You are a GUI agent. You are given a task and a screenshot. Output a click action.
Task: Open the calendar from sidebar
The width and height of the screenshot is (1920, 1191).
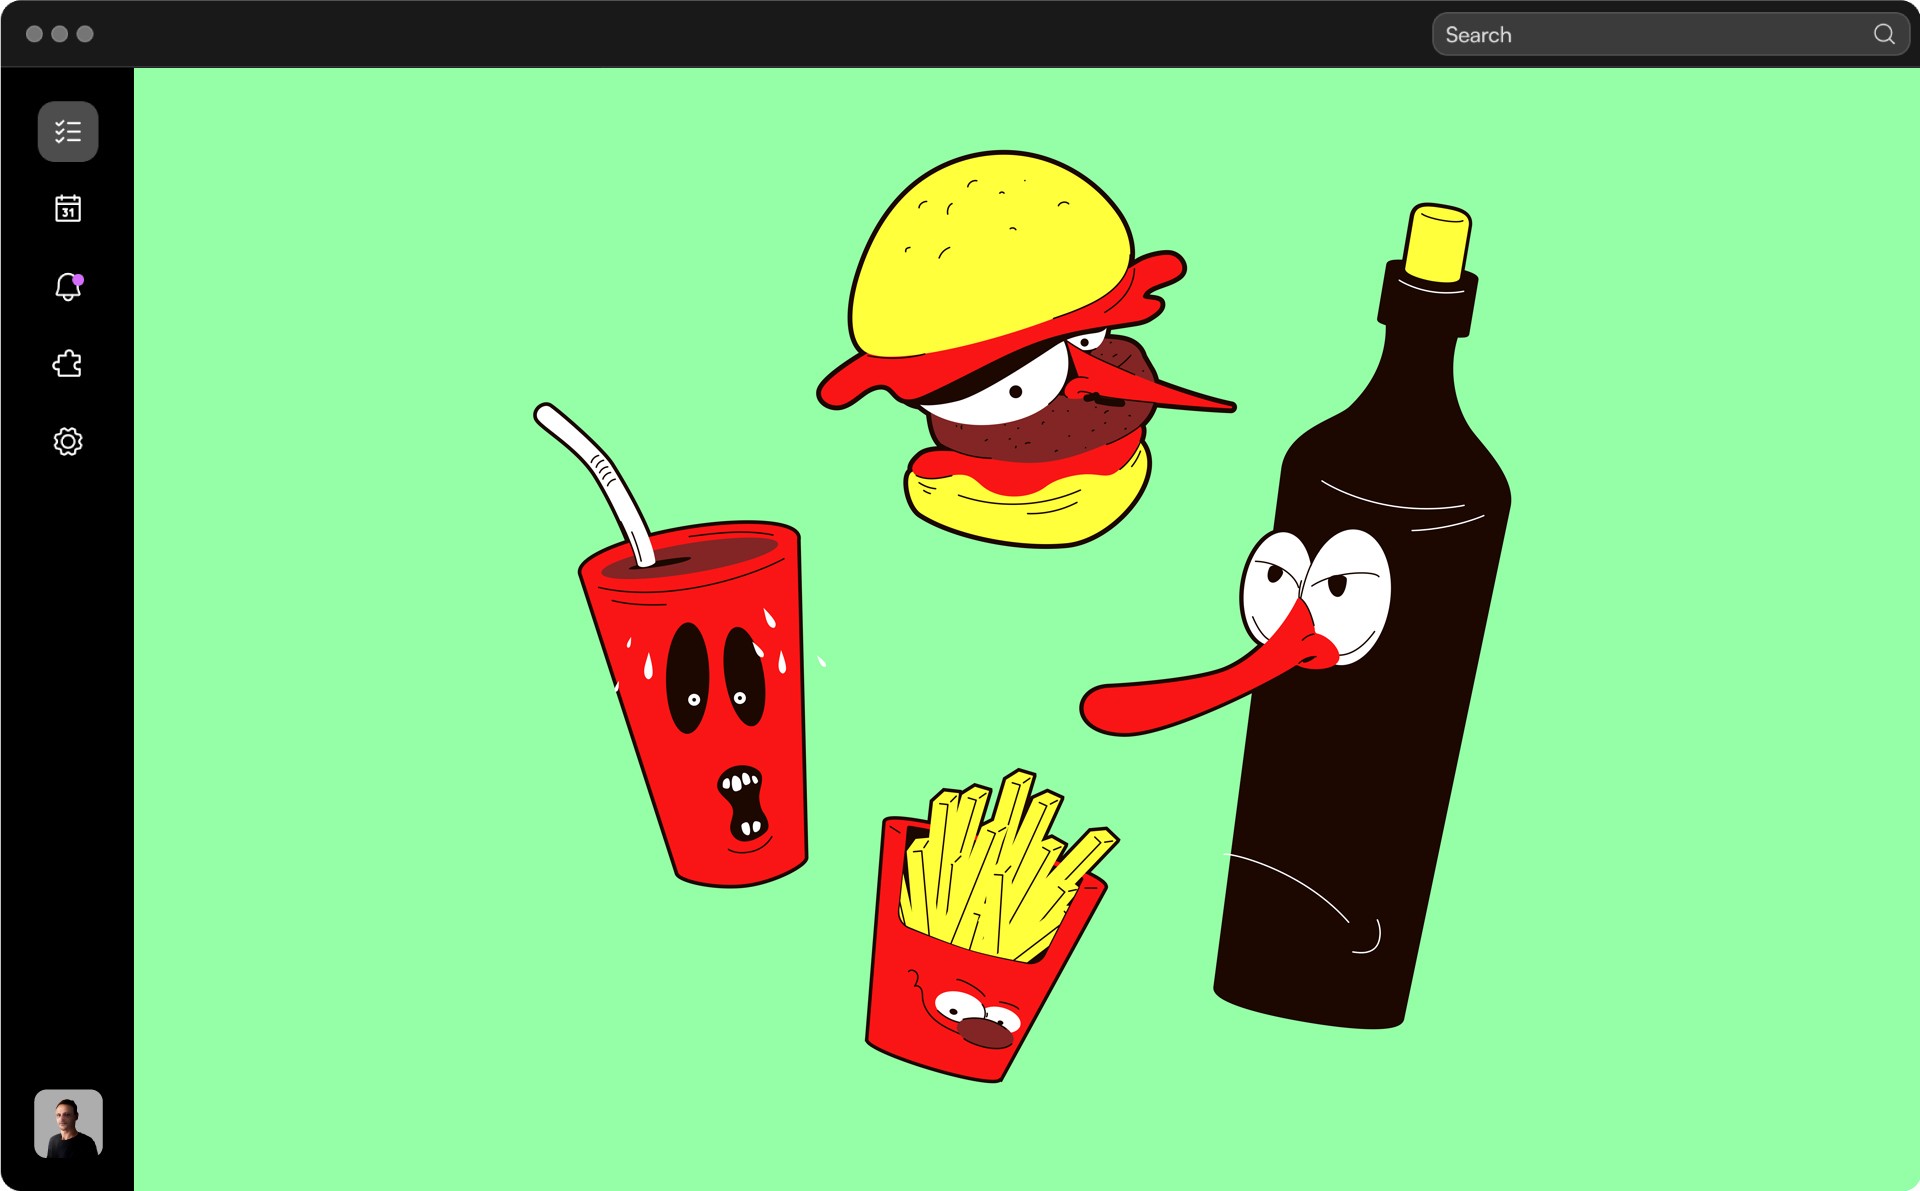(68, 208)
